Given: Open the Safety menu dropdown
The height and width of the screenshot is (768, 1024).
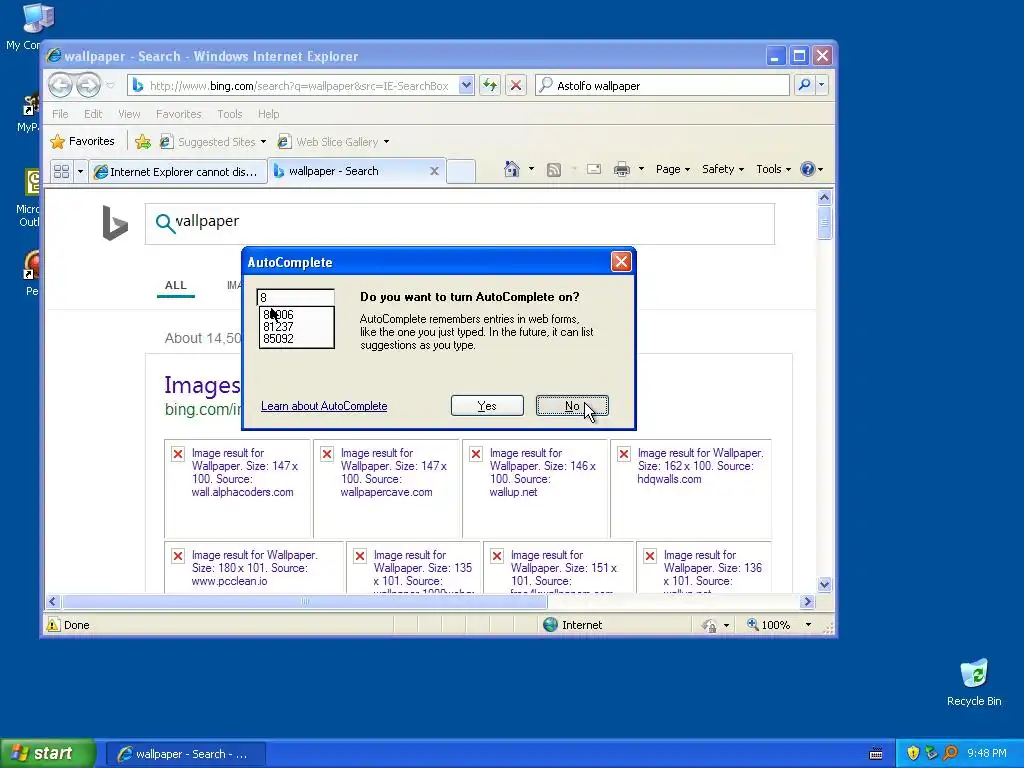Looking at the screenshot, I should [722, 169].
